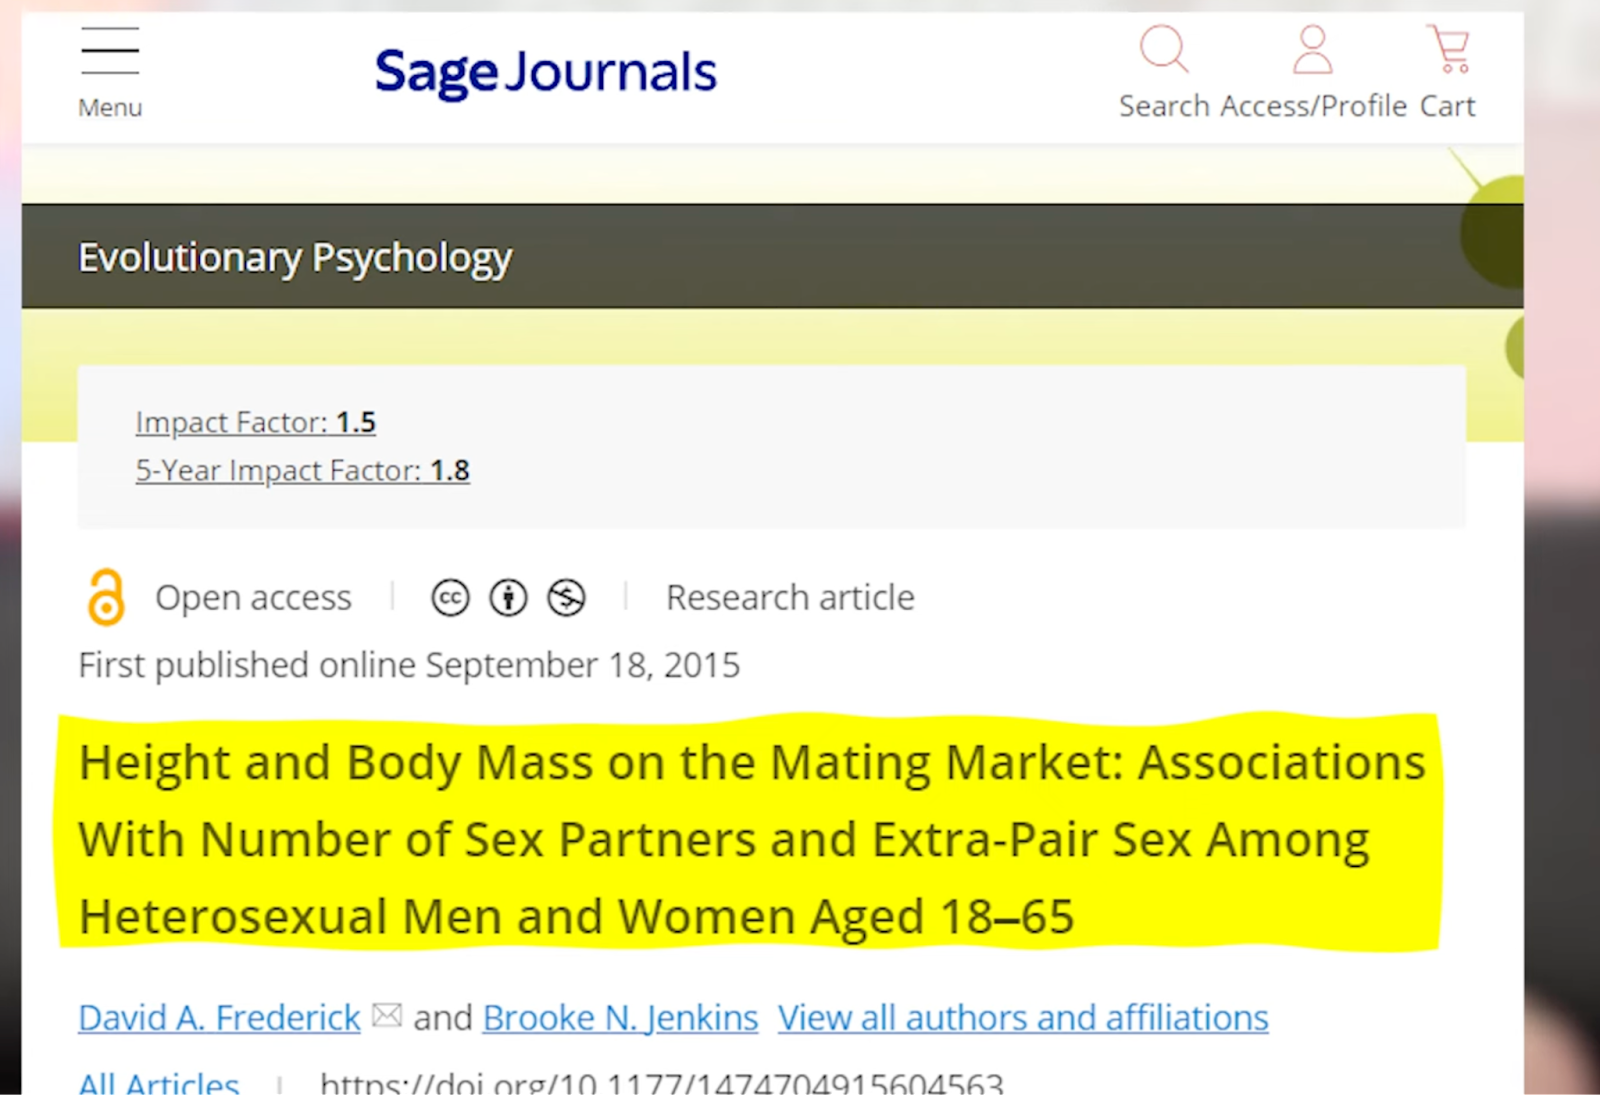Viewport: 1600px width, 1095px height.
Task: Click the highlighted article title
Action: point(750,838)
